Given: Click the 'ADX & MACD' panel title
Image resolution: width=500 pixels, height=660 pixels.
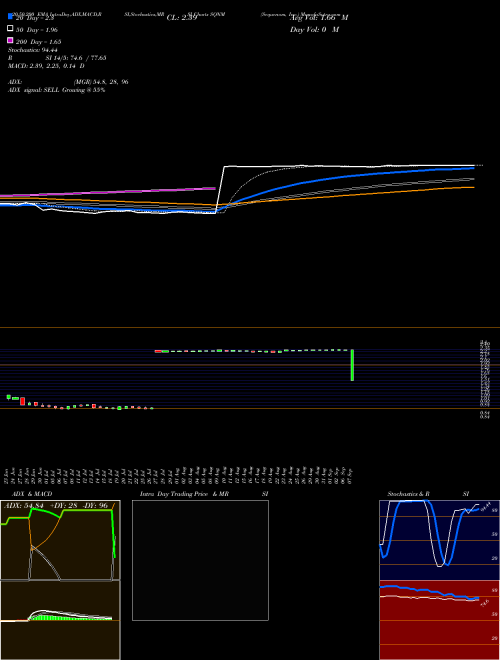Looking at the screenshot, I should [32, 494].
